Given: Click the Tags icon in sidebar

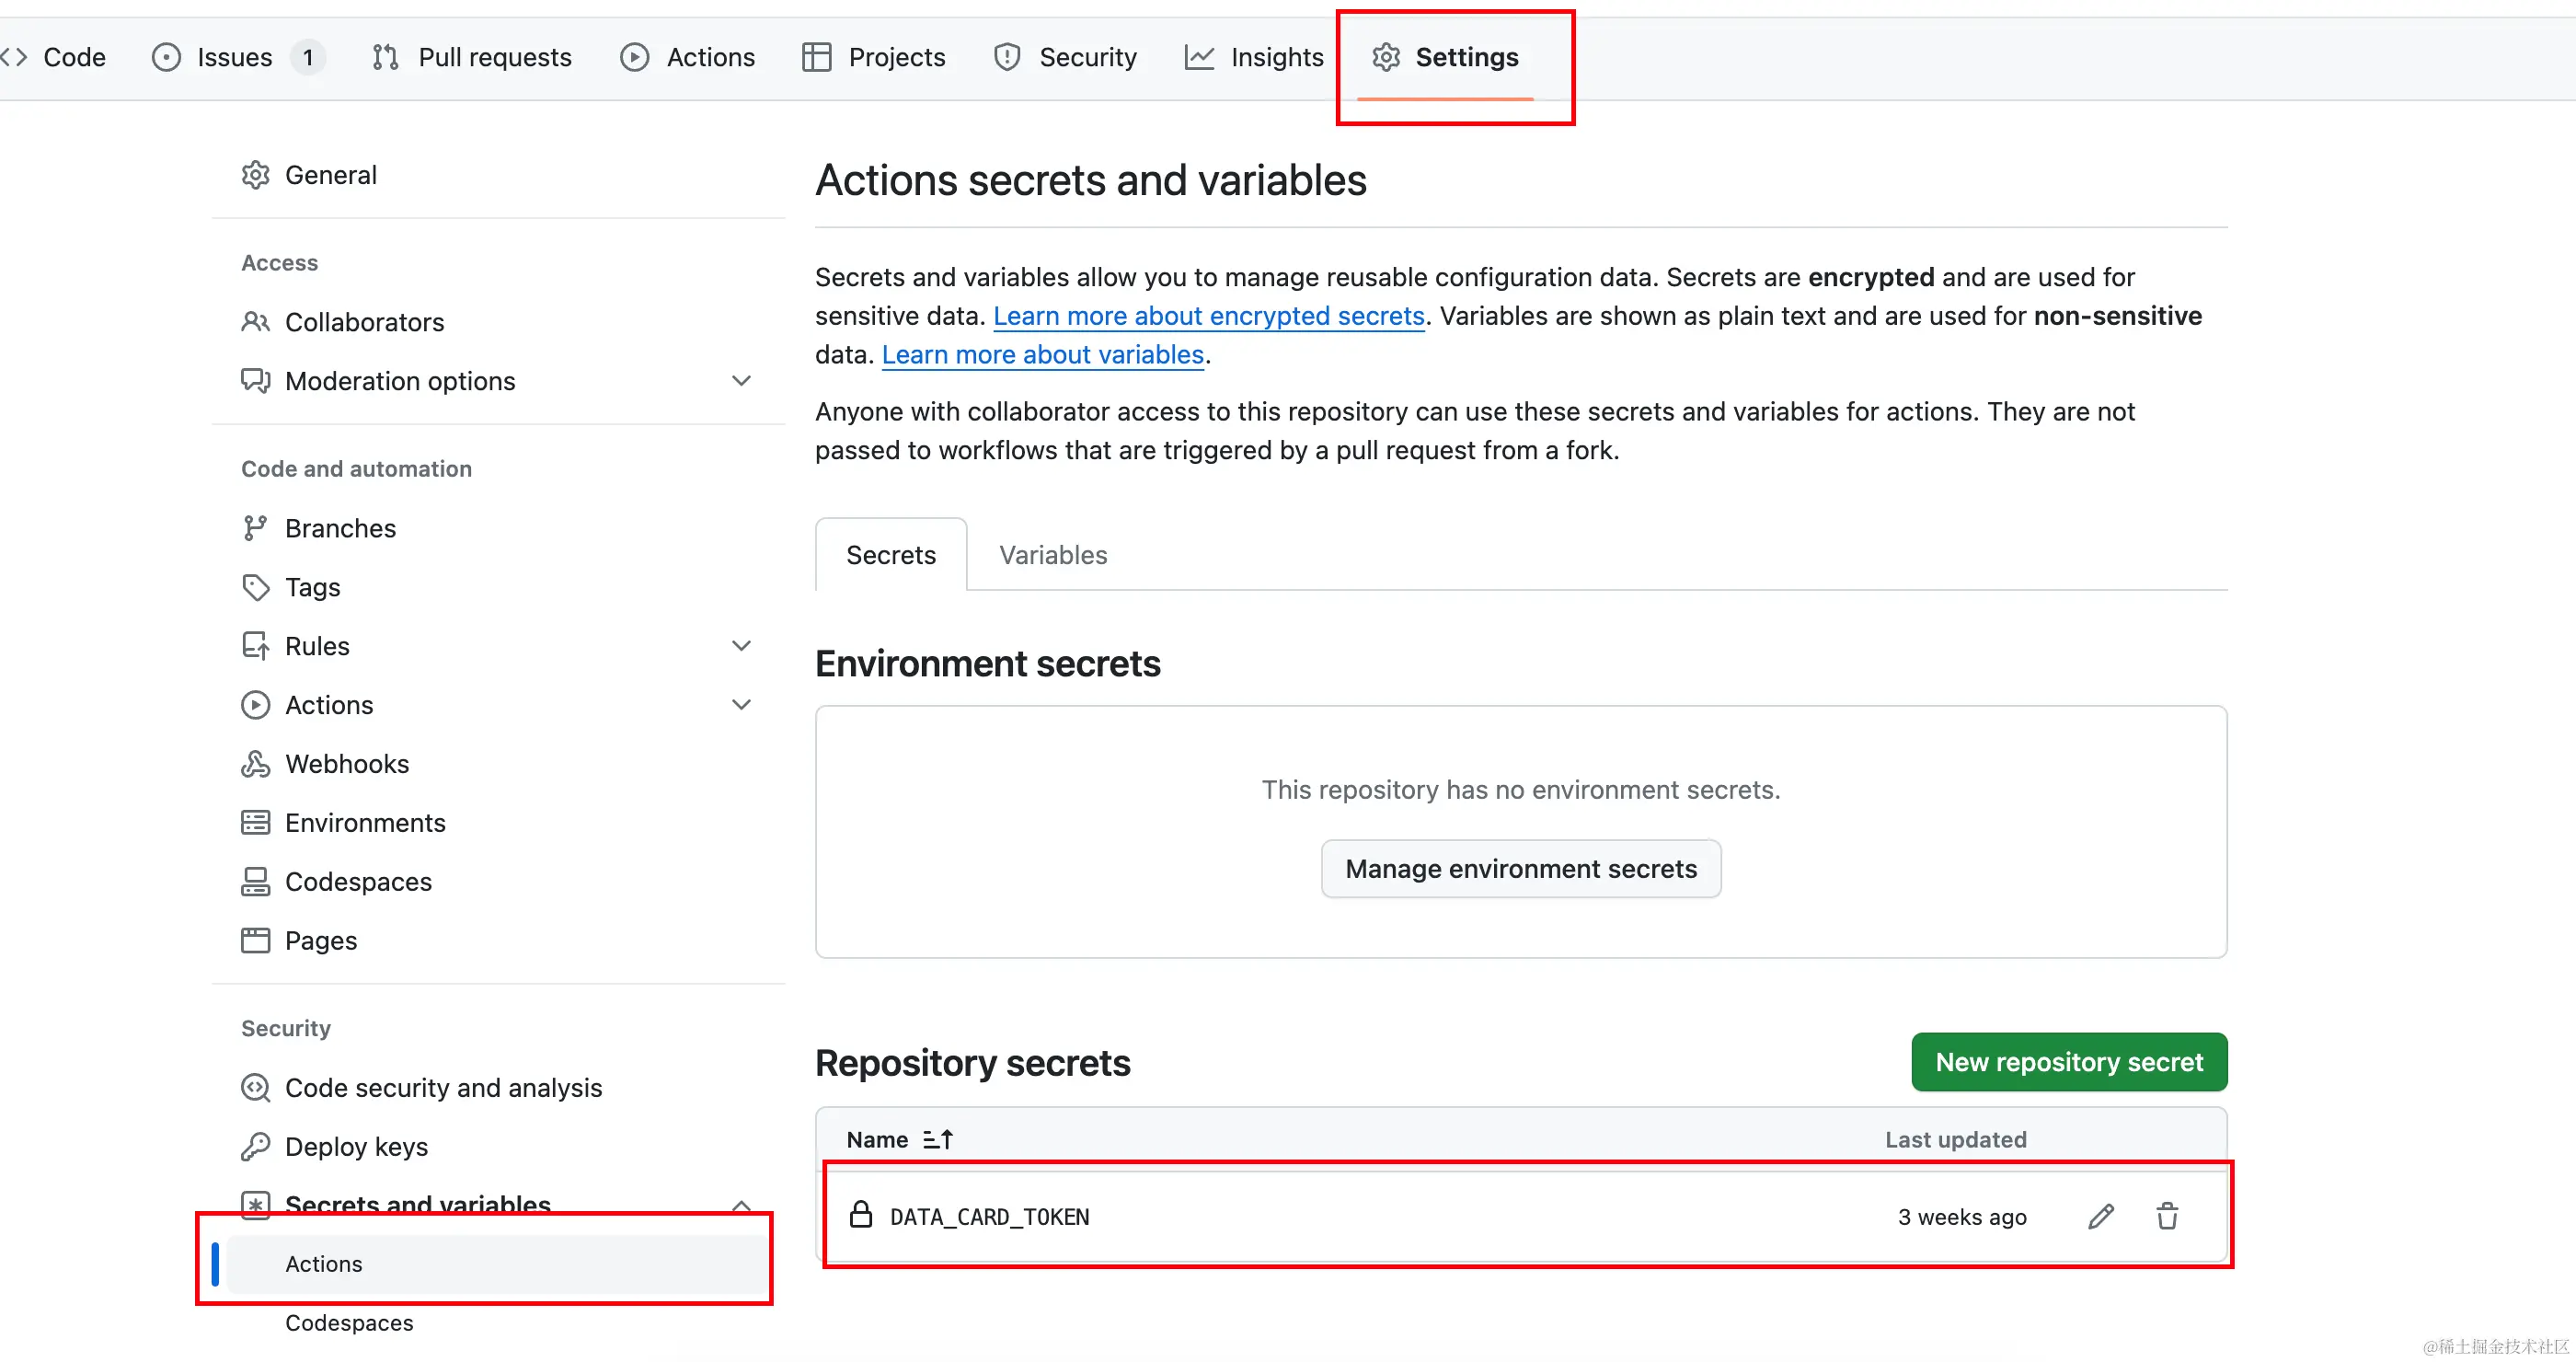Looking at the screenshot, I should tap(255, 587).
